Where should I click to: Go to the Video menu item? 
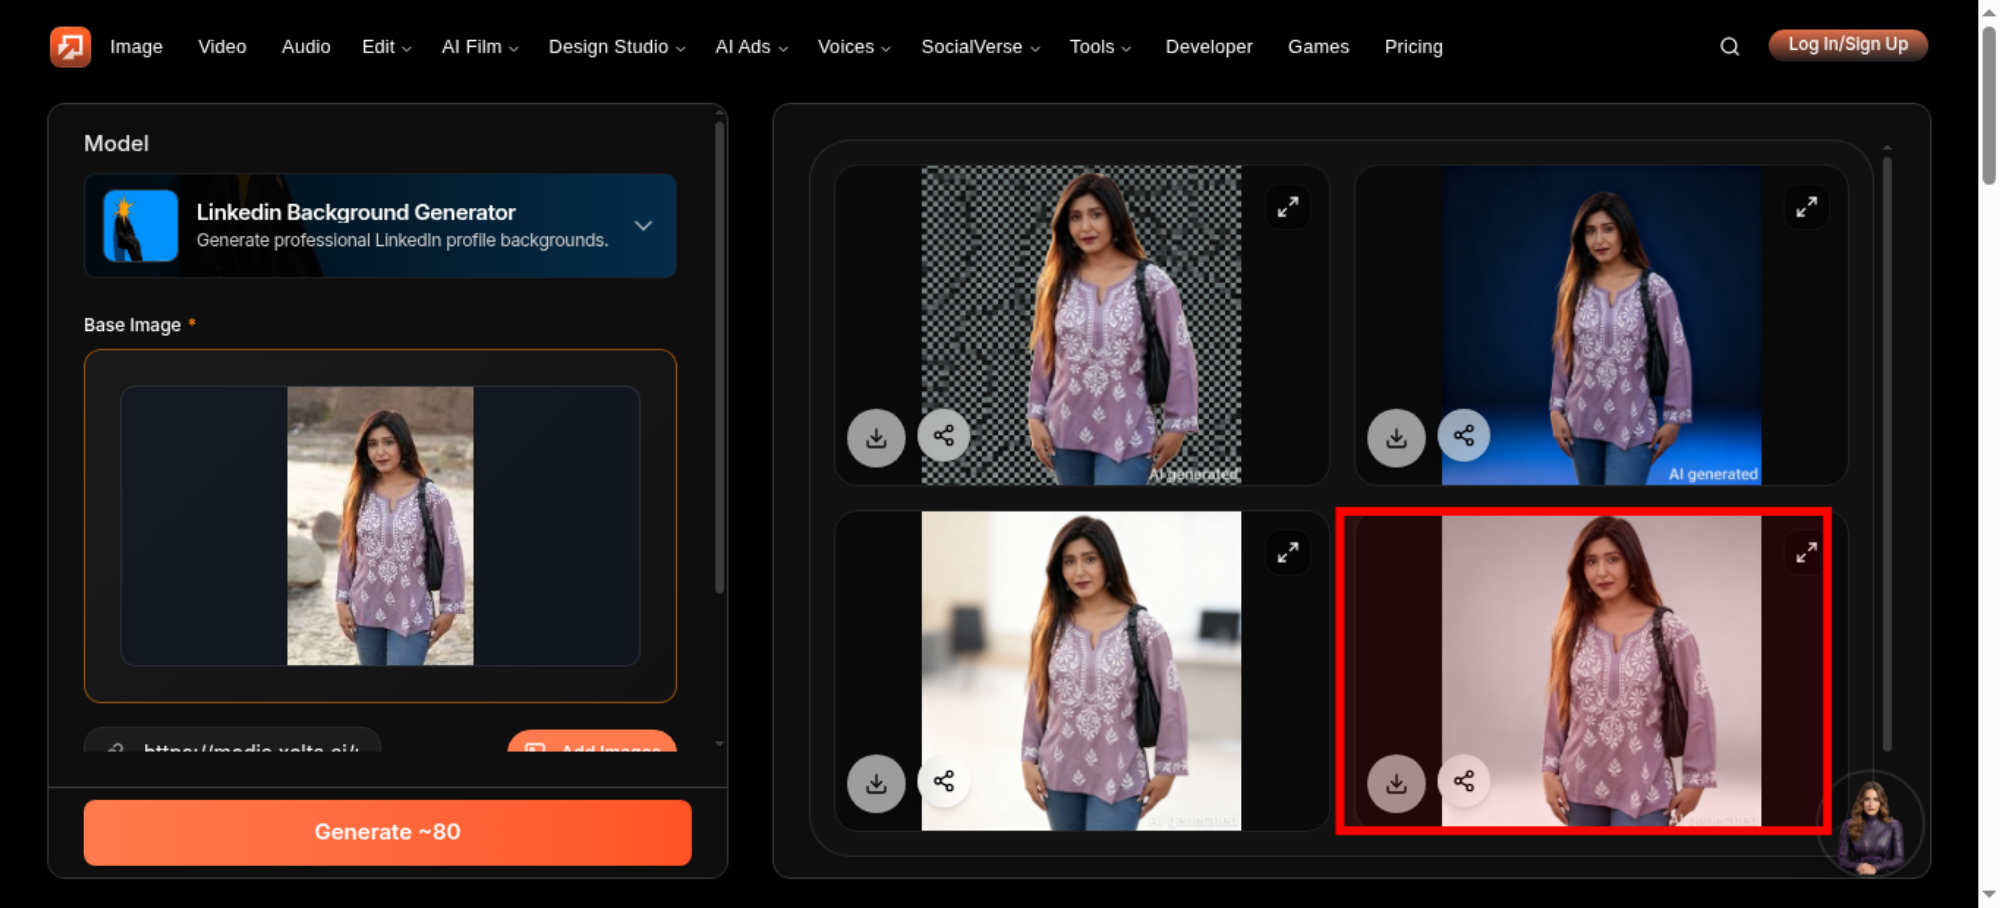point(222,46)
